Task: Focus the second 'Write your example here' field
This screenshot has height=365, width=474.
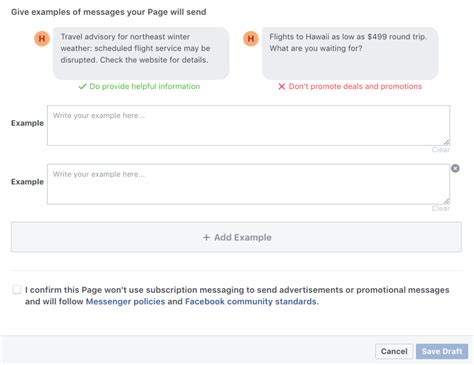Action: 248,184
